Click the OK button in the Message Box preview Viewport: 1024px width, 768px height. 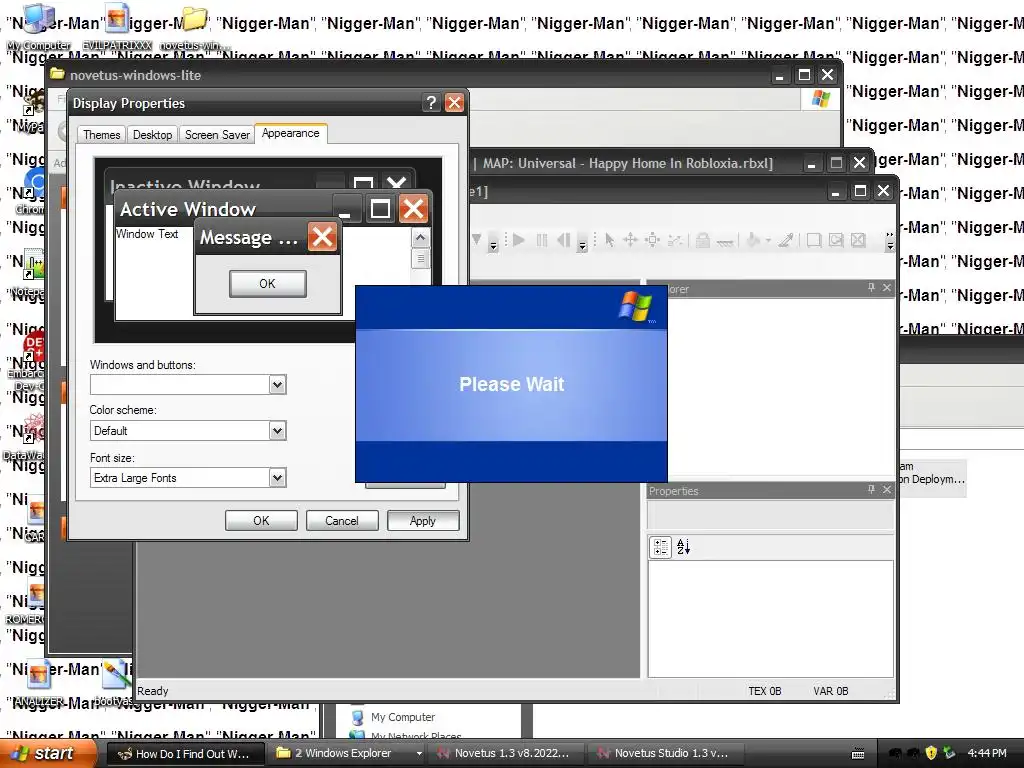[x=267, y=283]
